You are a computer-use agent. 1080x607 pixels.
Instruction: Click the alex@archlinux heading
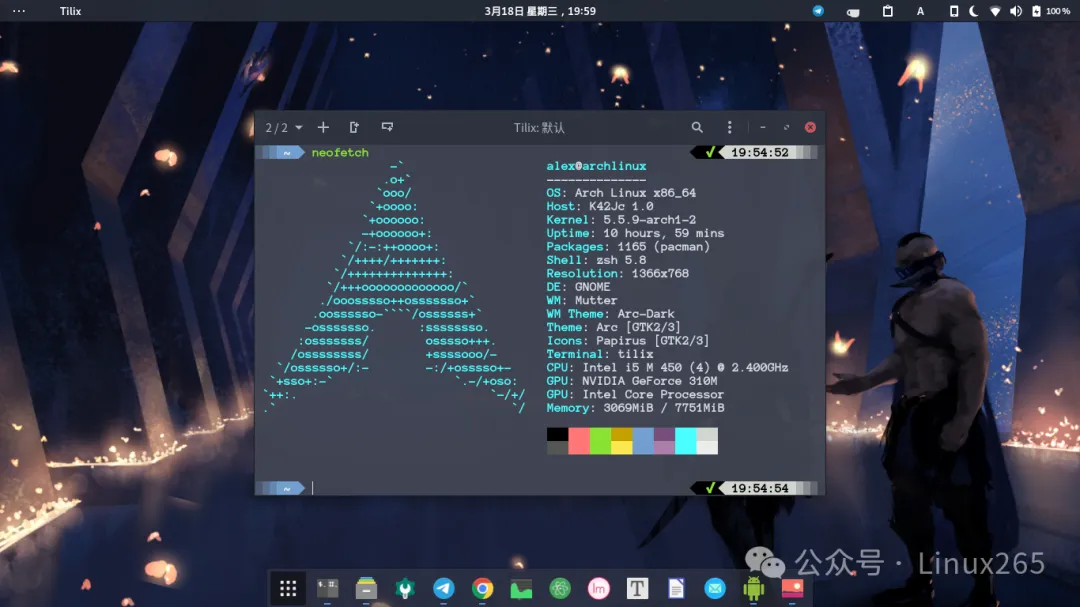[596, 166]
